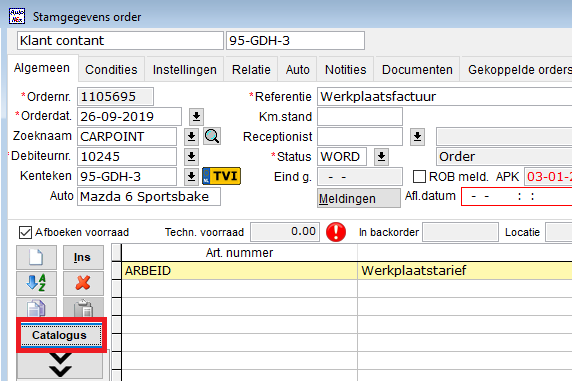572x381 pixels.
Task: Open the Debiteurnr. dropdown arrow
Action: tap(191, 157)
